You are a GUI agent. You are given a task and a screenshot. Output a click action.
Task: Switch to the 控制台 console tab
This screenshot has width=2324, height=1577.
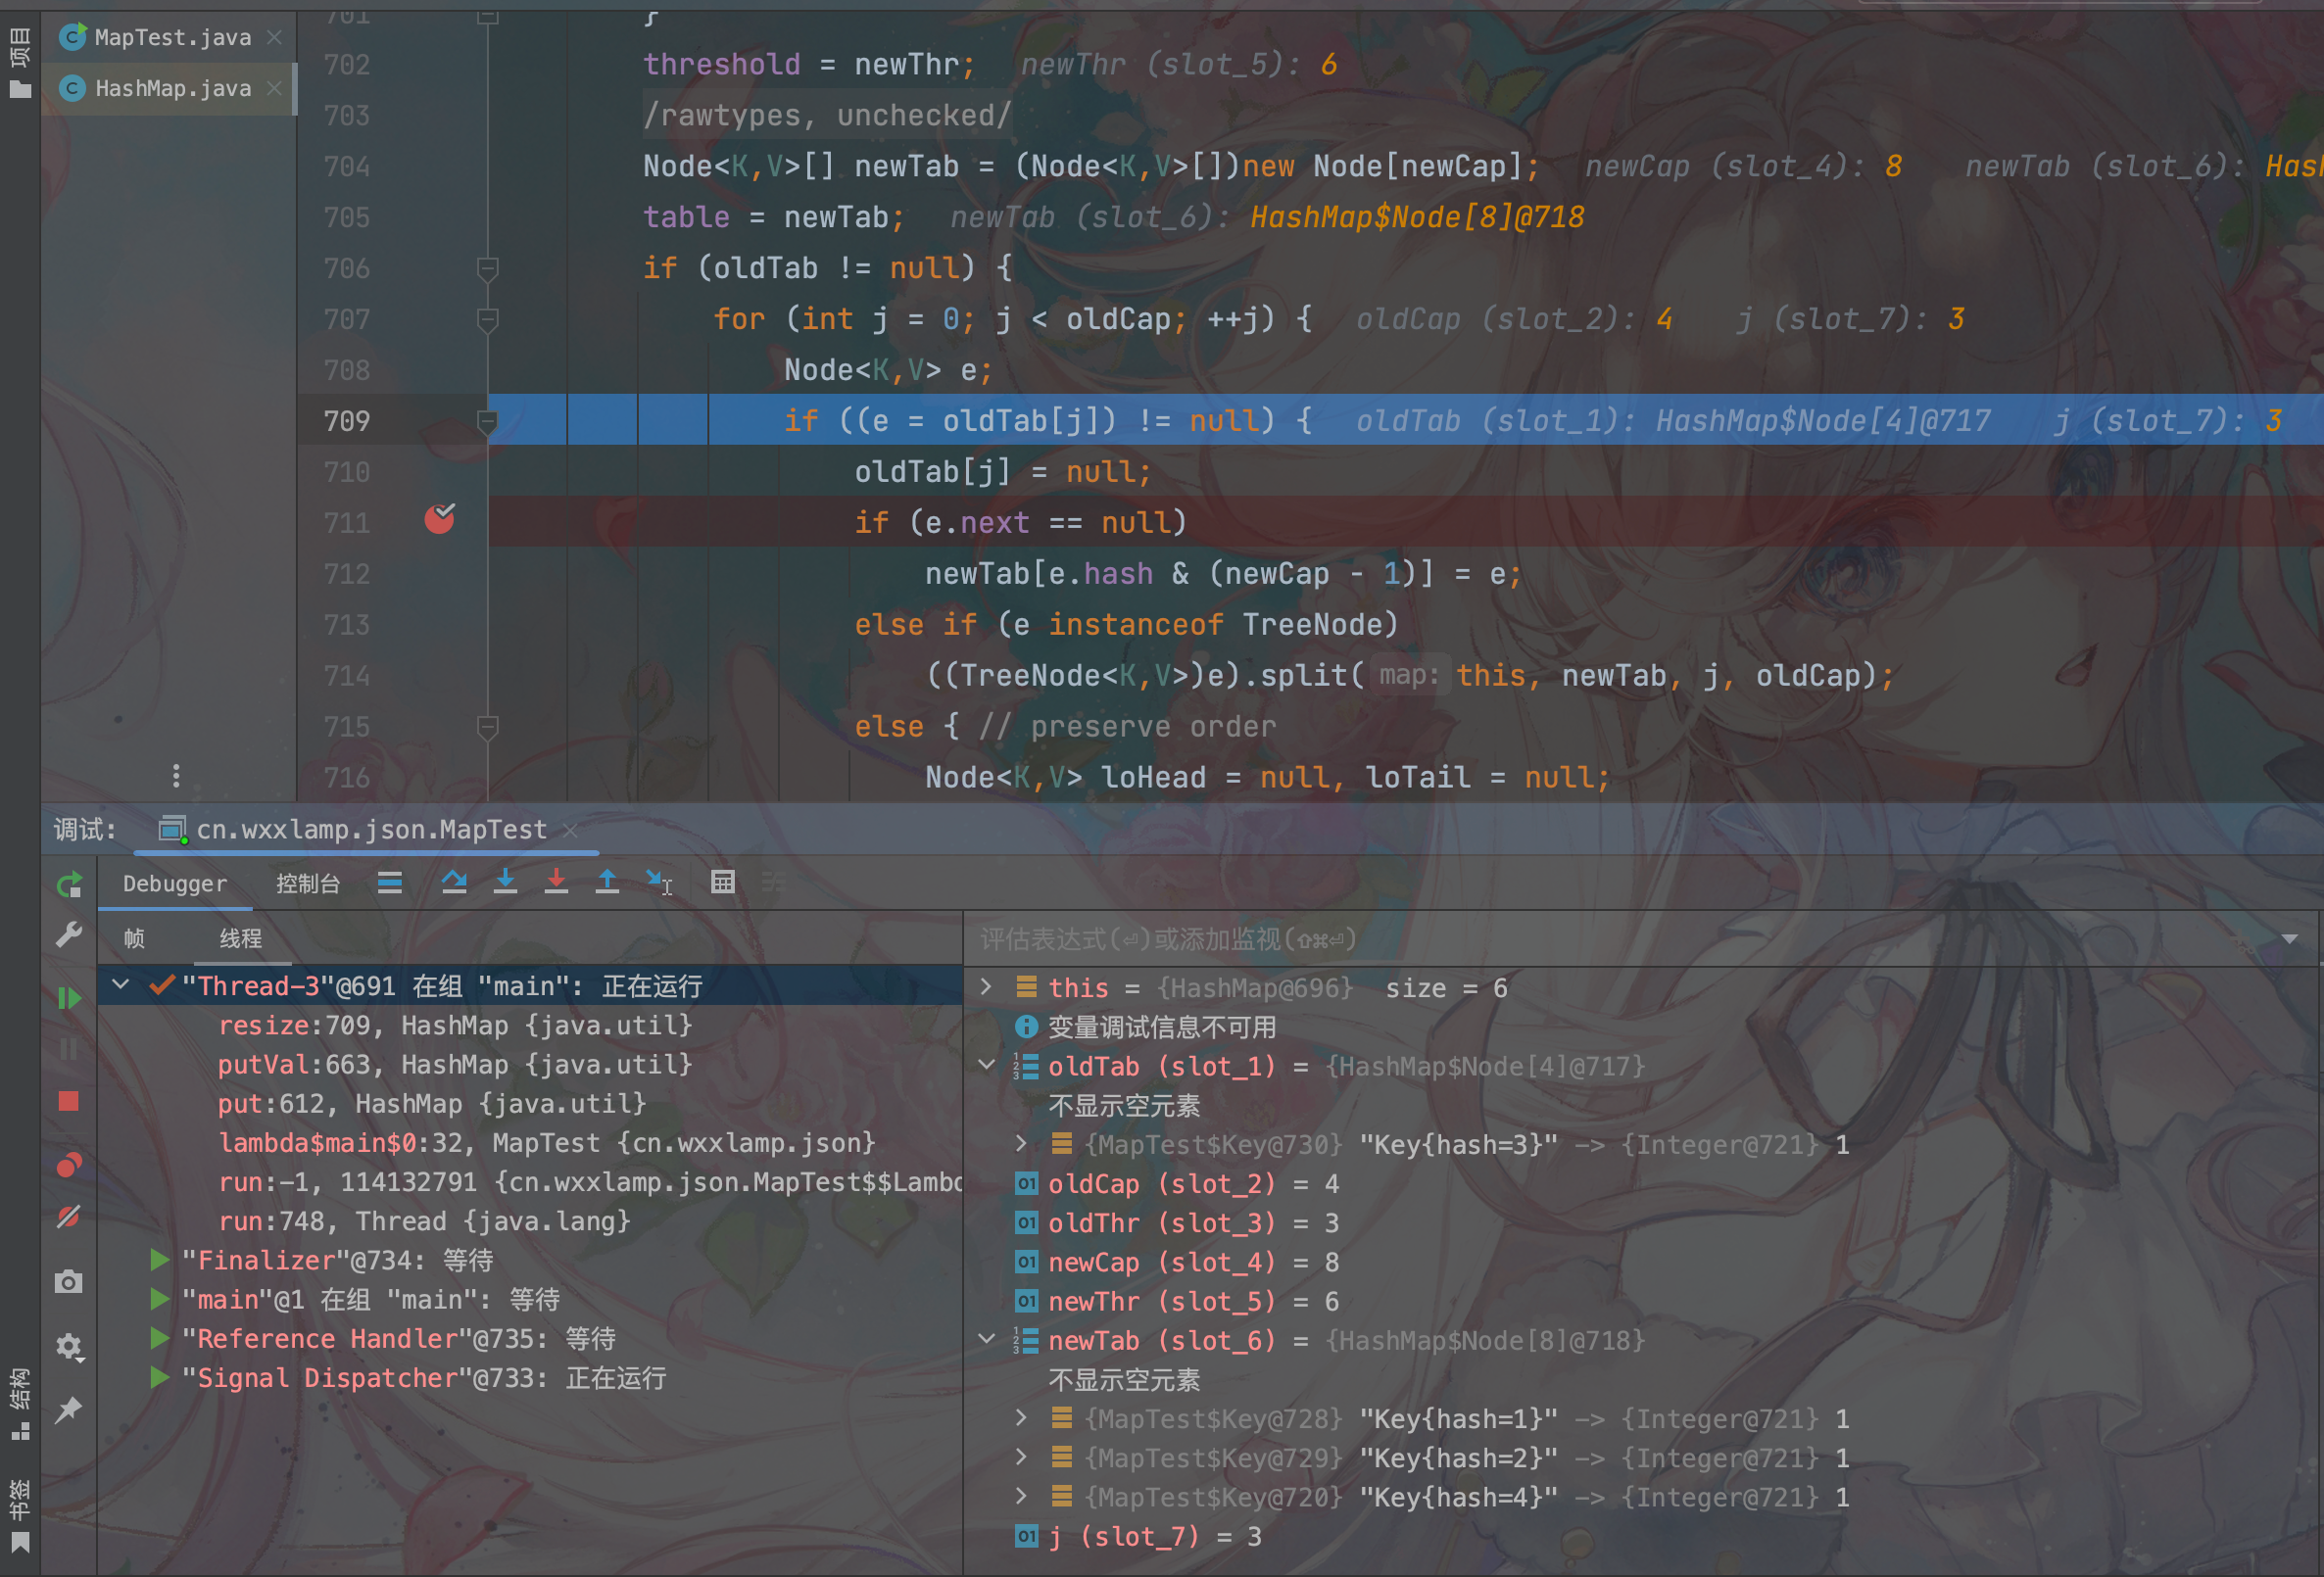point(308,884)
